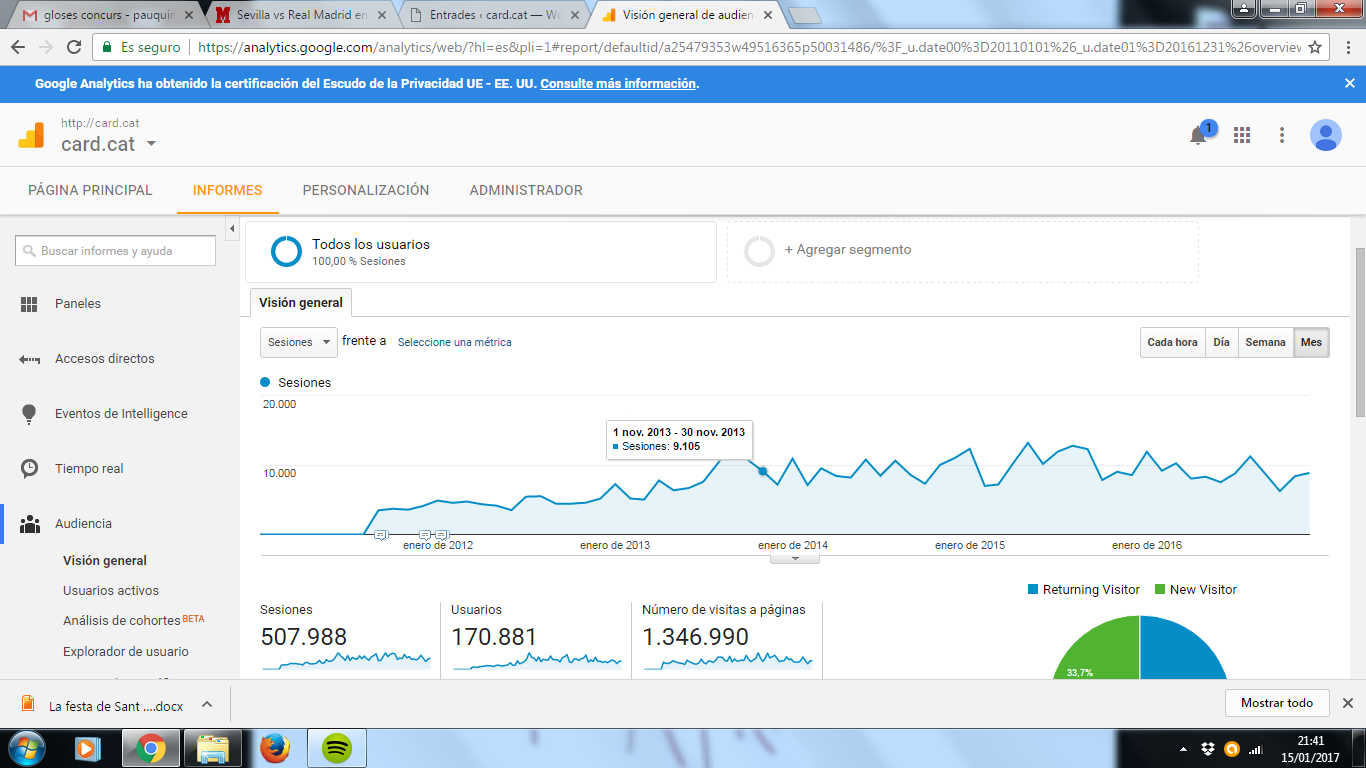
Task: Click the Buscar informes y ayuda field
Action: pos(116,251)
